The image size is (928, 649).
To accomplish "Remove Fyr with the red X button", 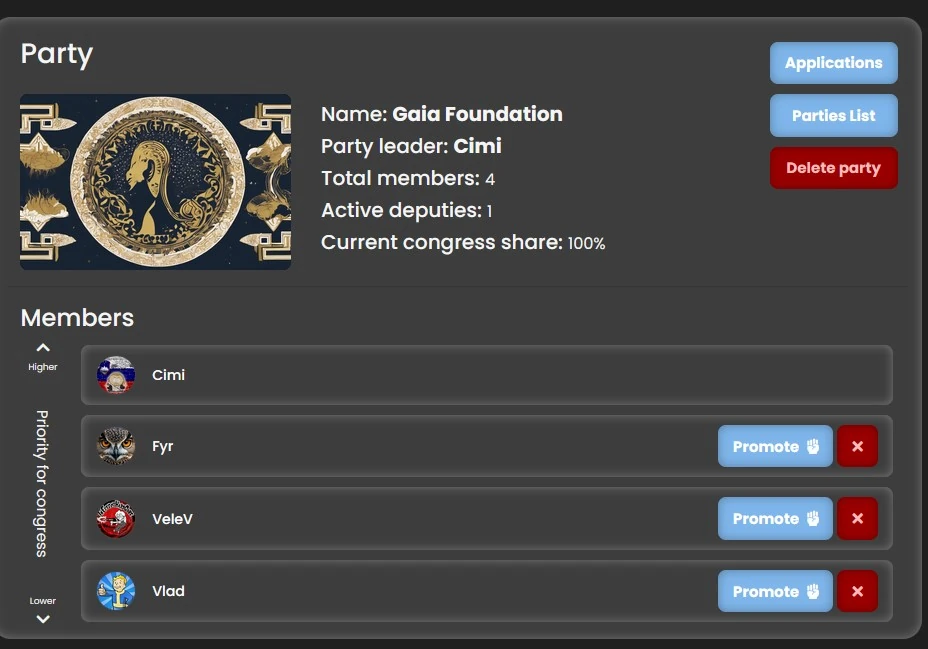I will (857, 446).
